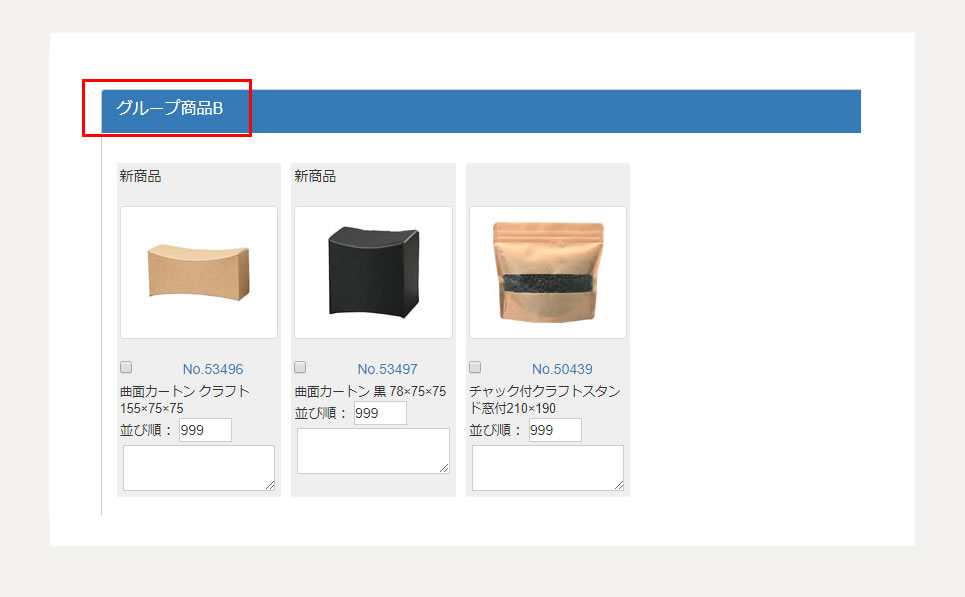The width and height of the screenshot is (965, 597).
Task: Click the text area under No.50439
Action: (548, 468)
